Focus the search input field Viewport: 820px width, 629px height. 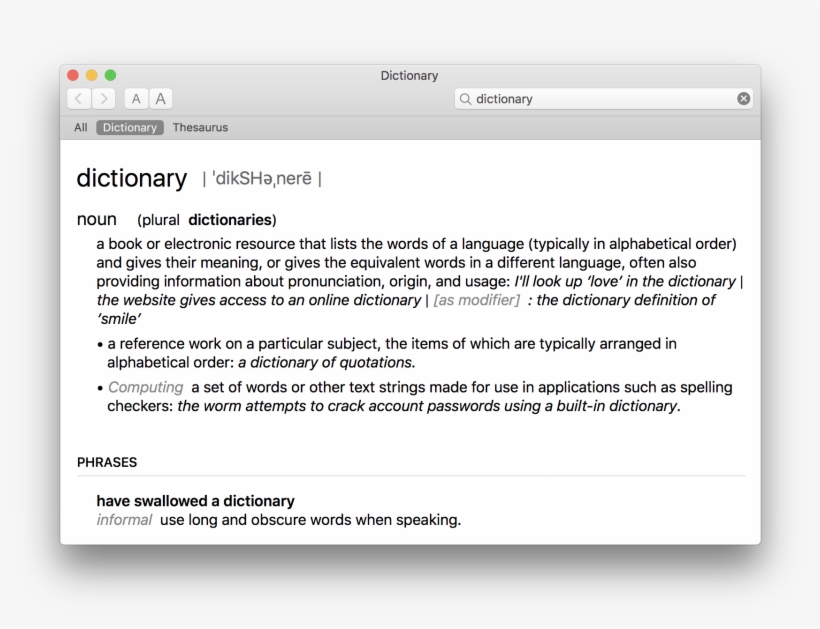click(x=600, y=99)
